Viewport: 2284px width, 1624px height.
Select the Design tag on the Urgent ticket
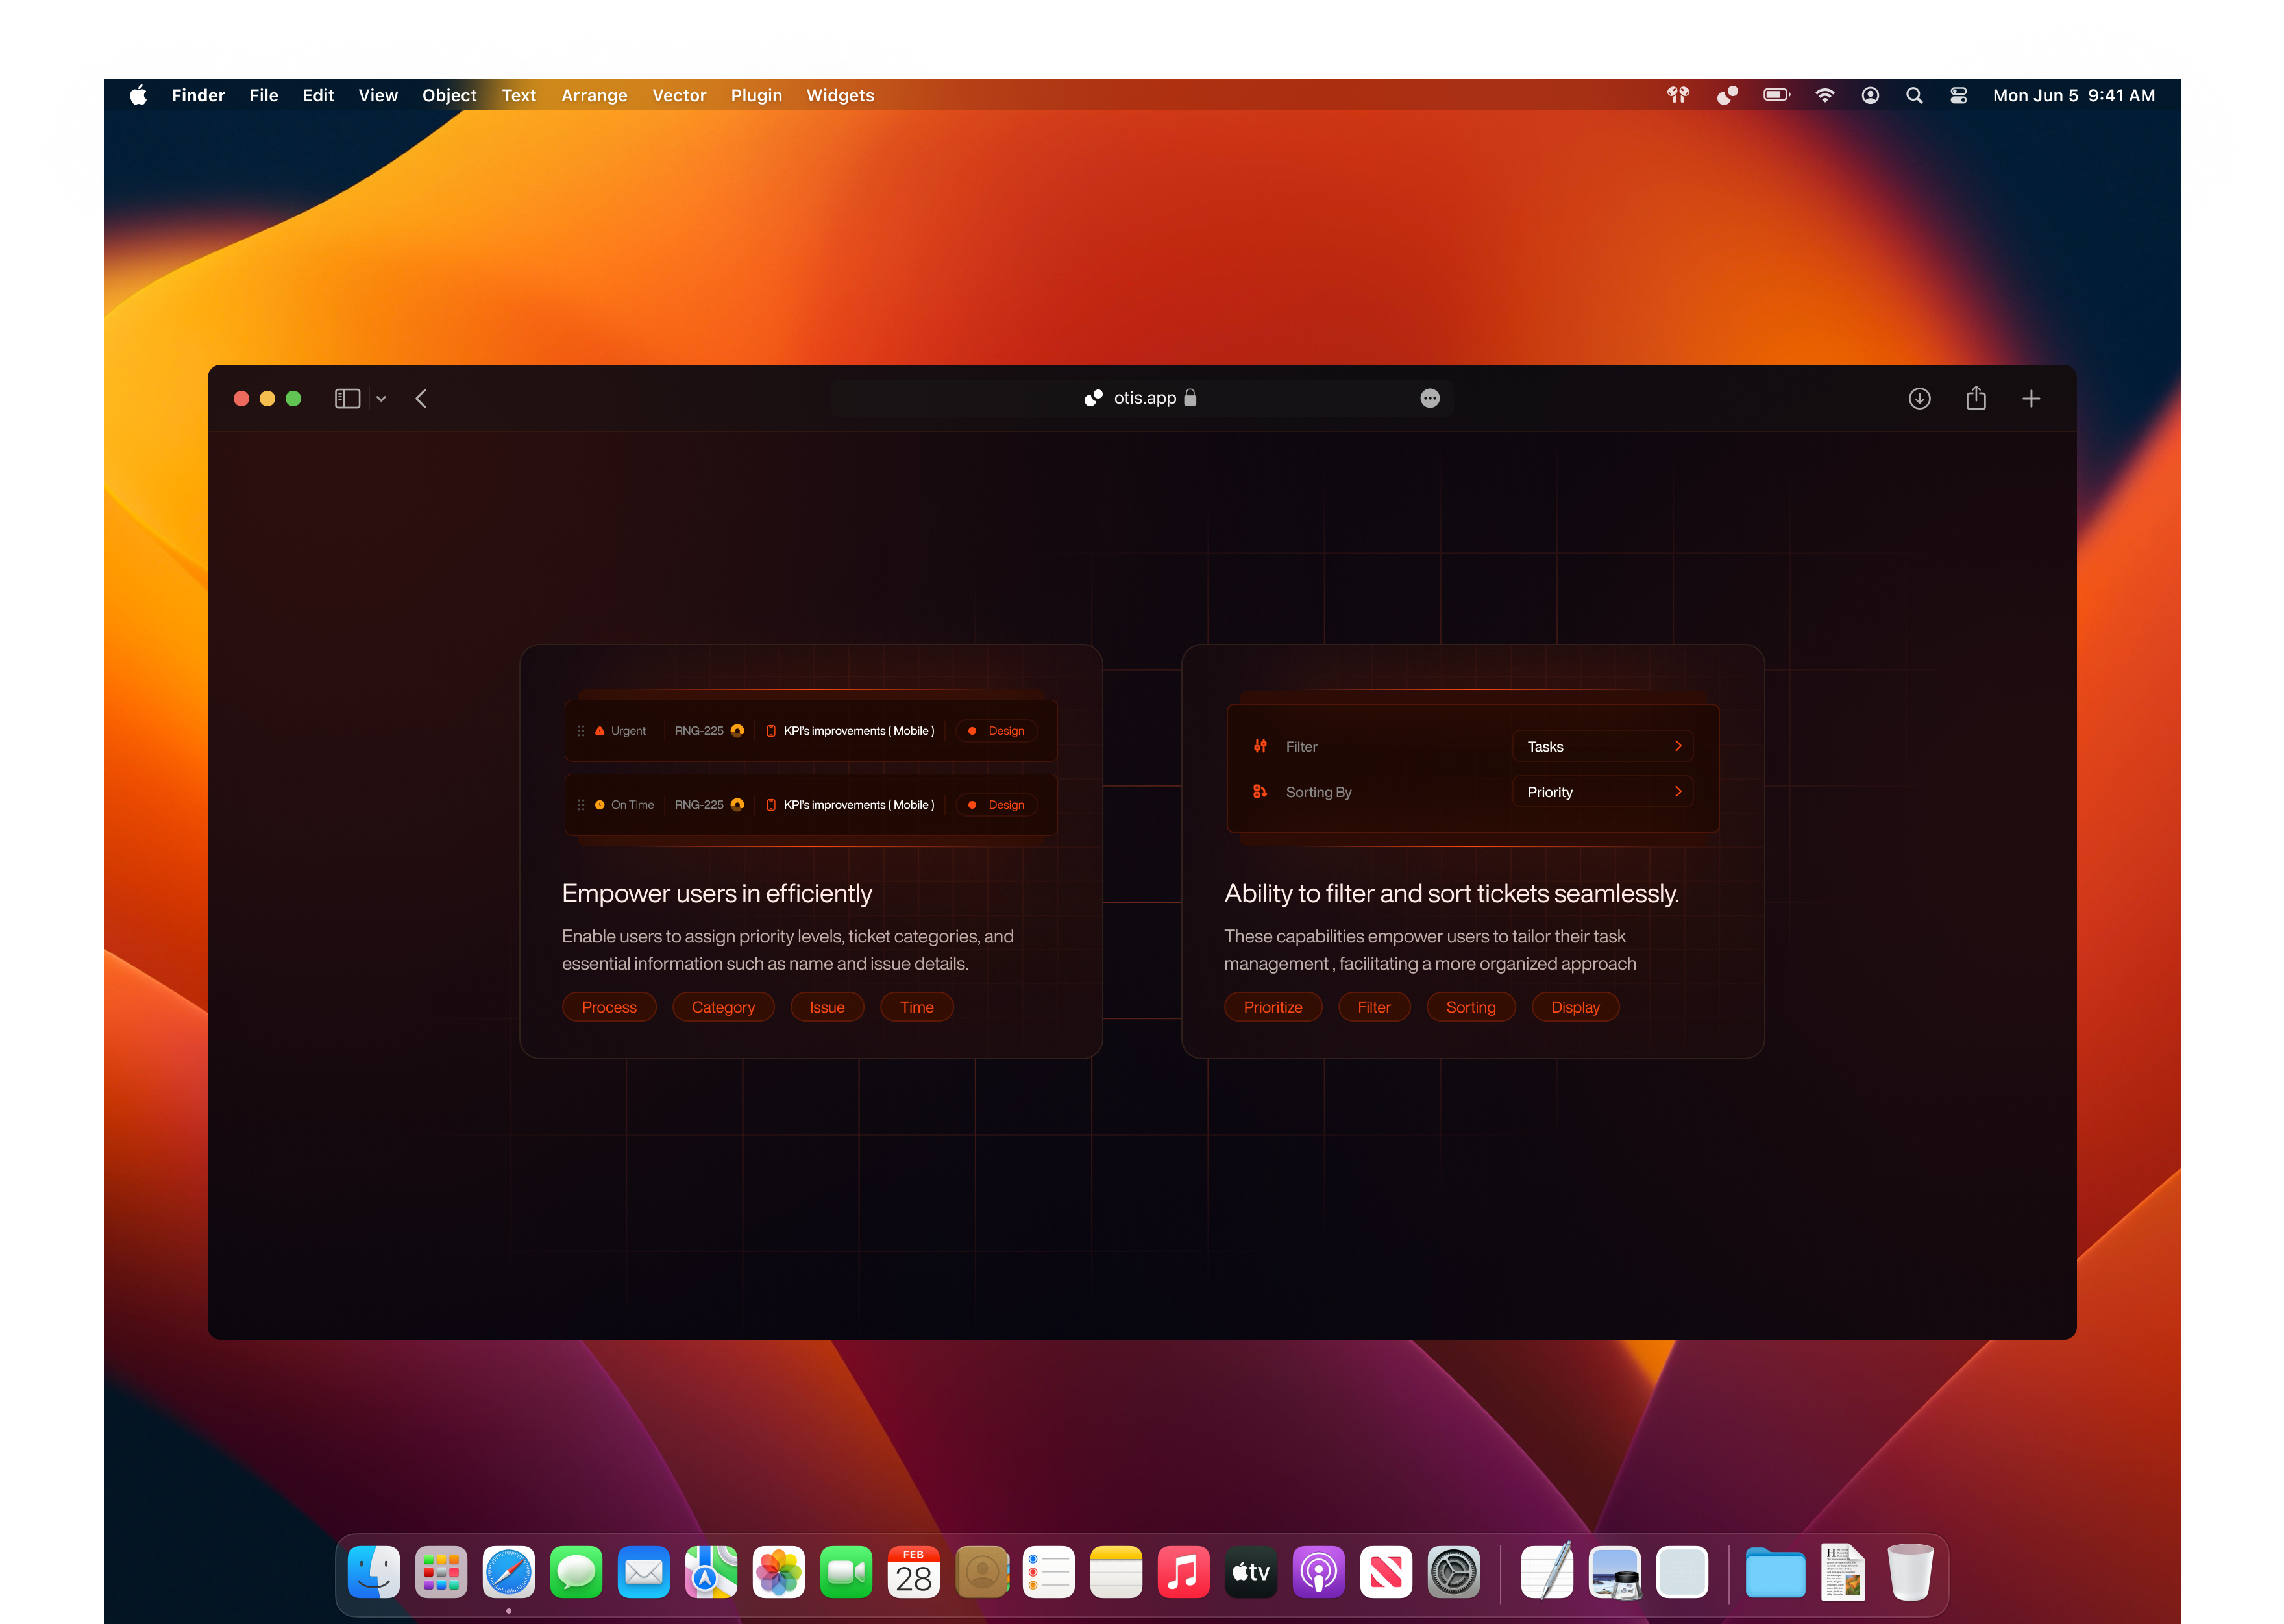[x=997, y=731]
